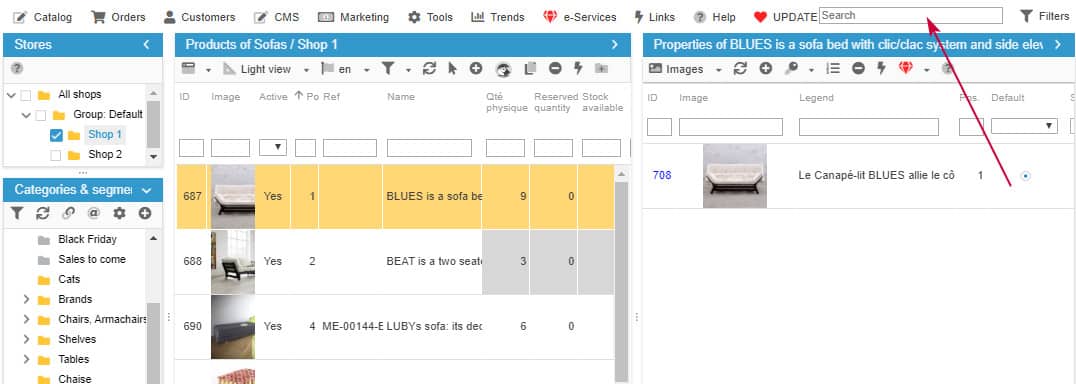Tick the Shop 2 checkbox
Image resolution: width=1076 pixels, height=384 pixels.
56,155
